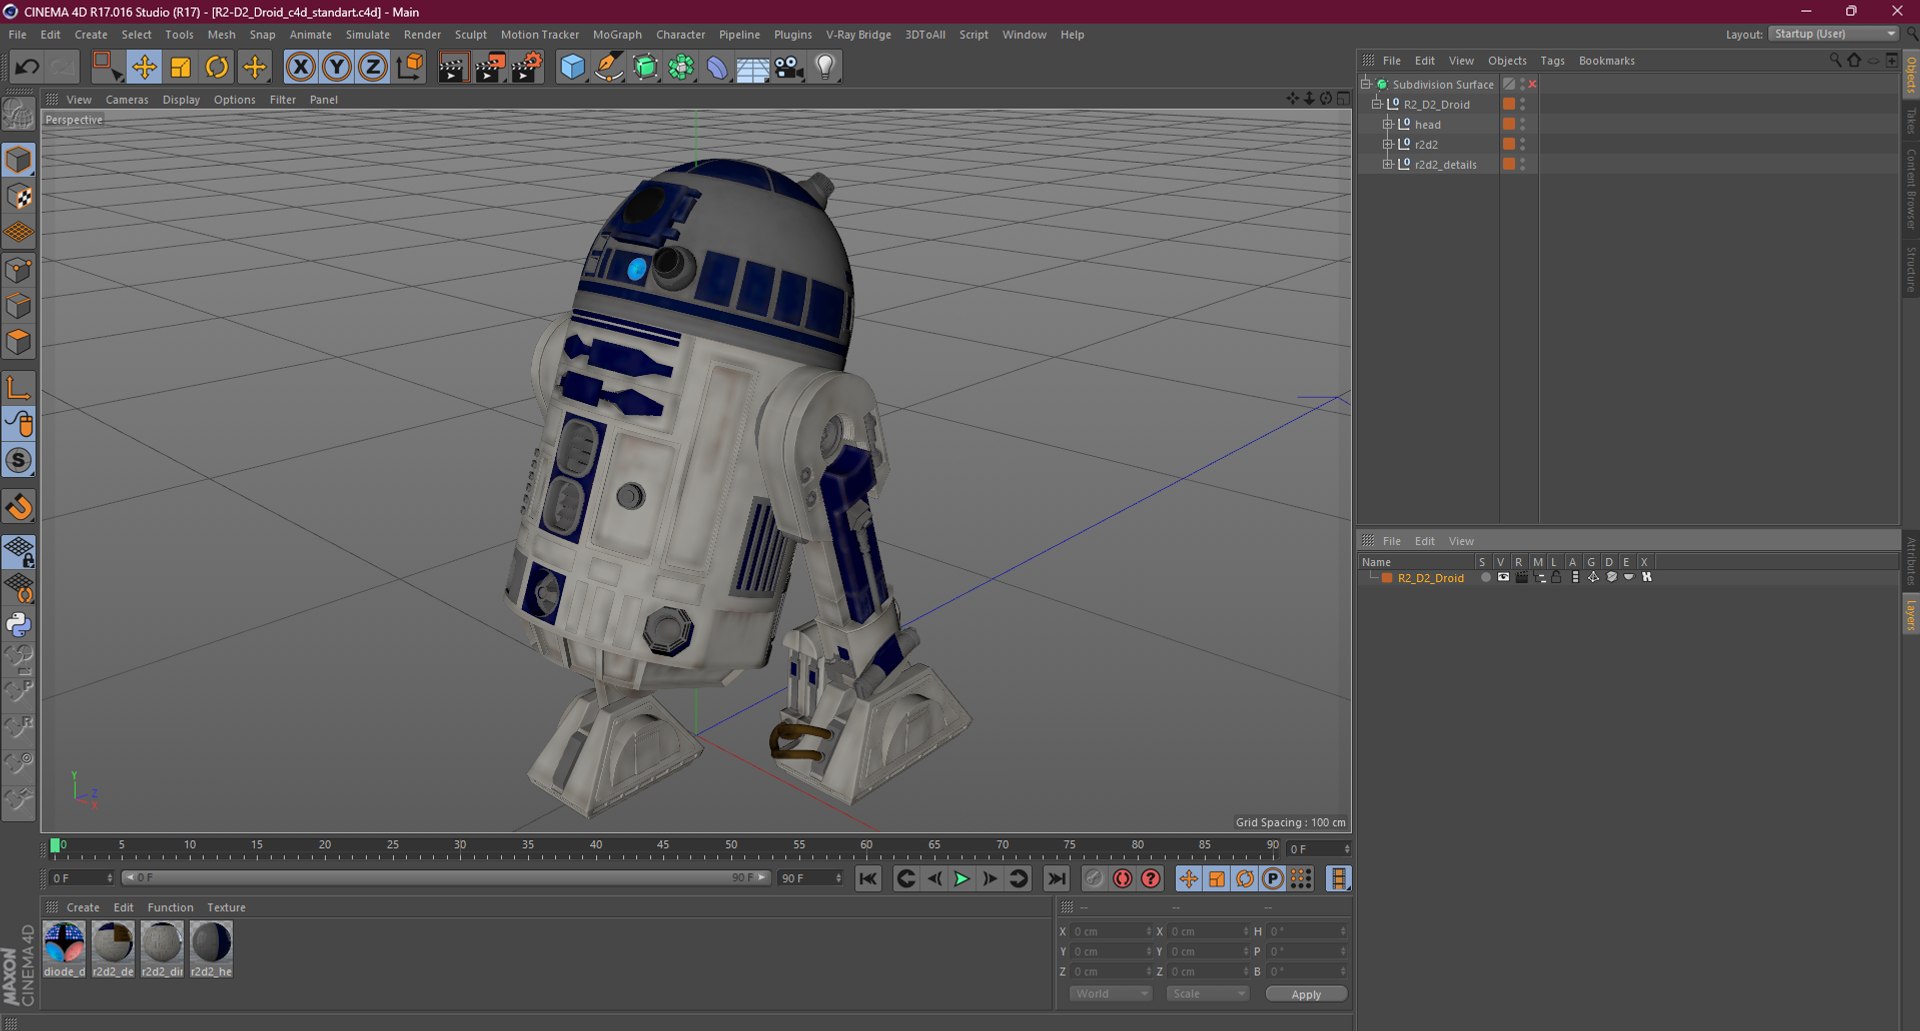Viewport: 1920px width, 1031px height.
Task: Toggle Z-axis lock
Action: [x=373, y=67]
